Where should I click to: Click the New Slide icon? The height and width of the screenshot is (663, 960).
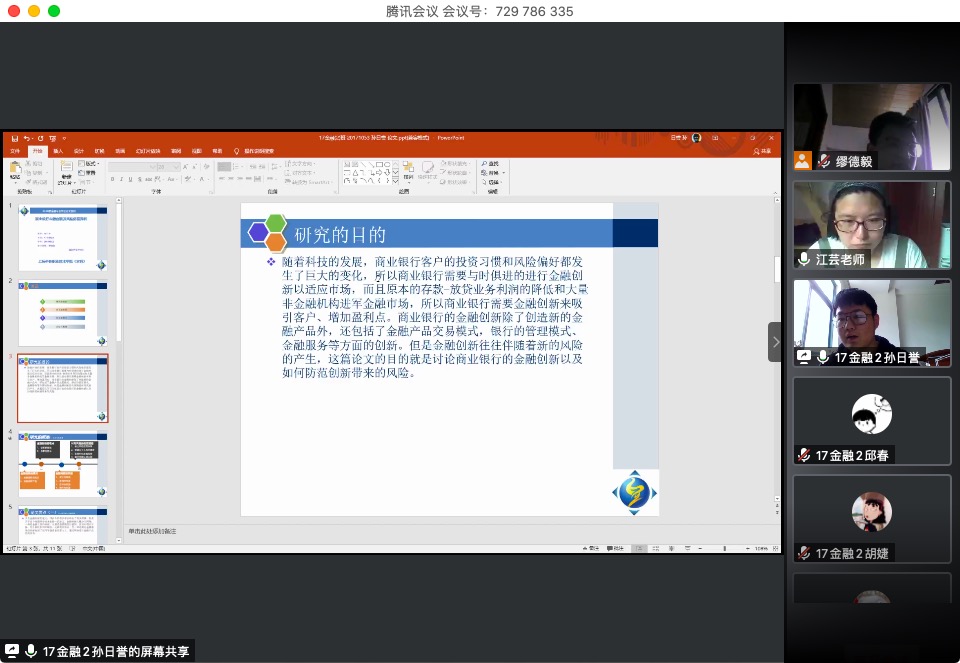[66, 169]
